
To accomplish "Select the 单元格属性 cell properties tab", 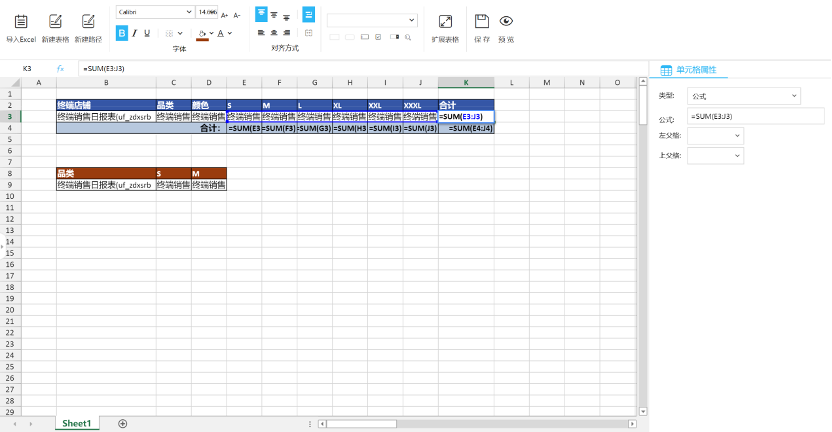I will (x=694, y=70).
